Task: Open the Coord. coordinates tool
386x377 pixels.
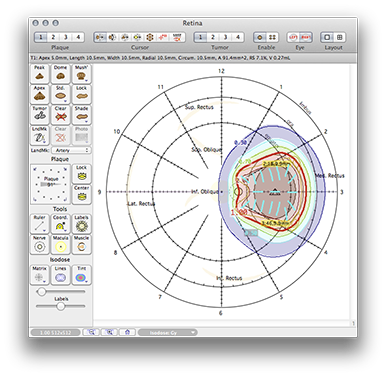Action: 60,224
